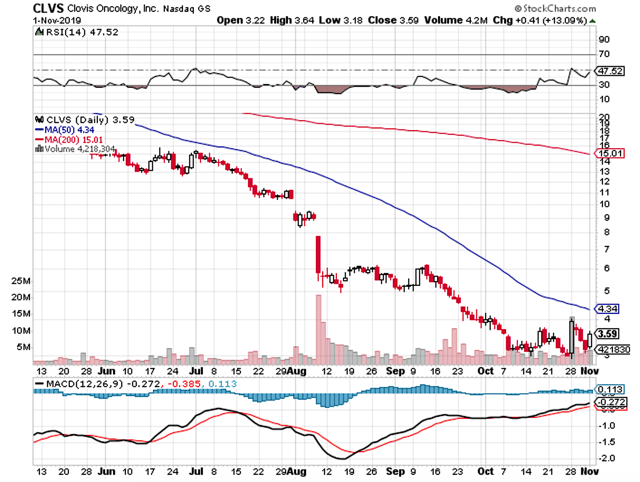Image resolution: width=640 pixels, height=482 pixels.
Task: Click the CLVS ticker symbol in the header
Action: (48, 8)
